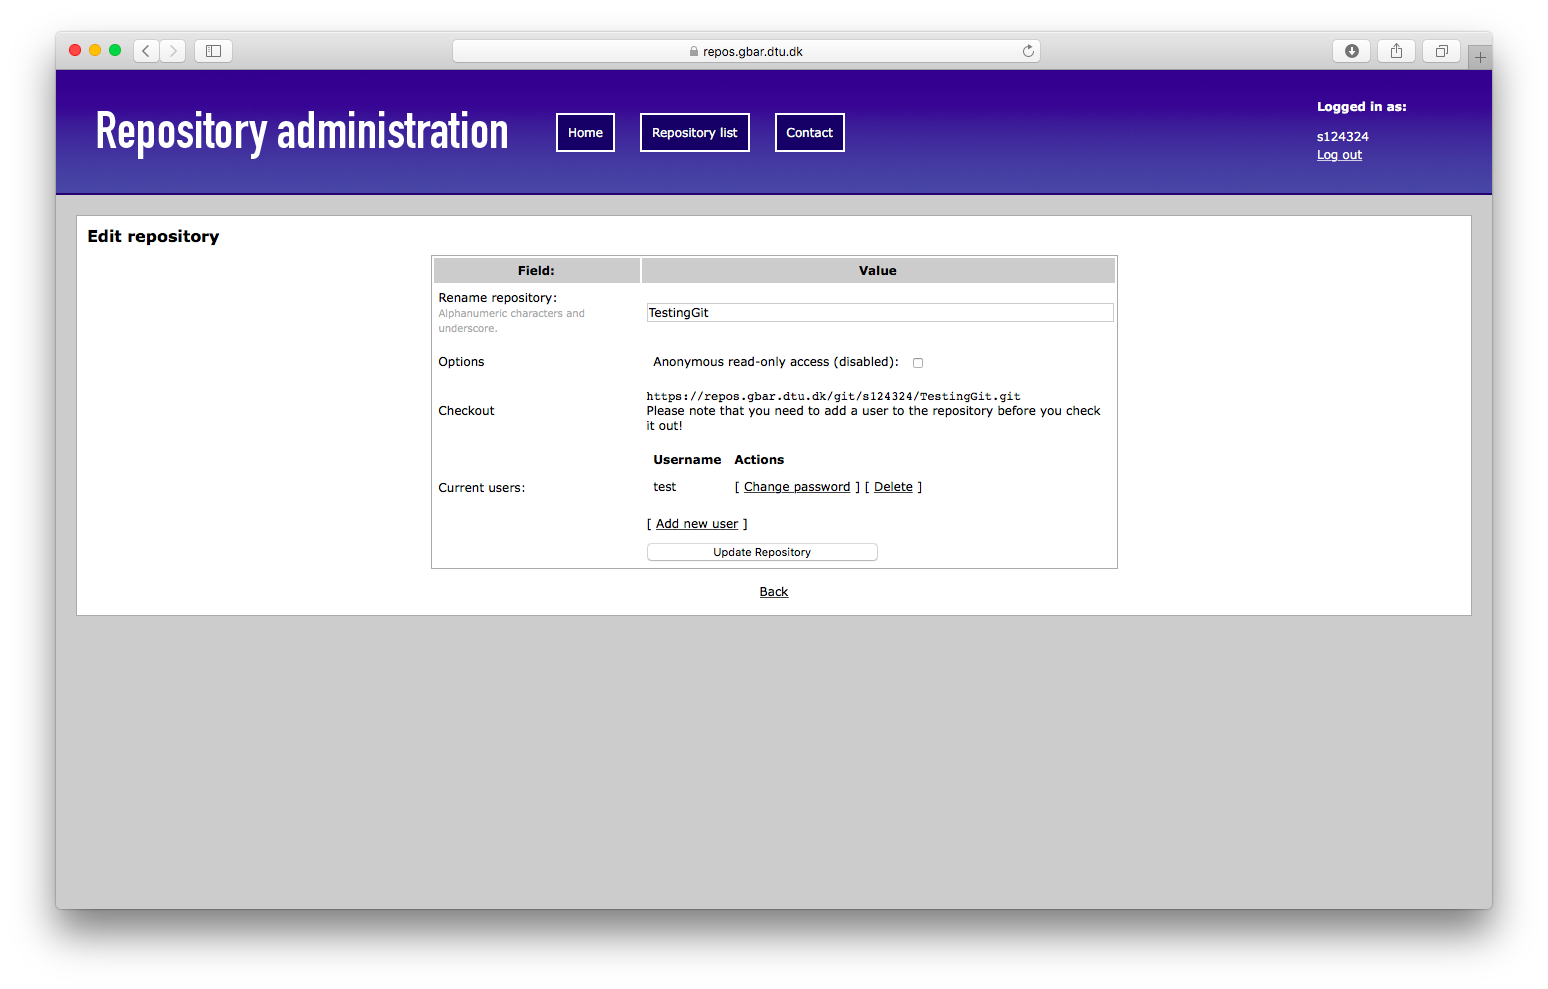This screenshot has height=989, width=1548.
Task: Open the Share button in the toolbar
Action: click(x=1396, y=51)
